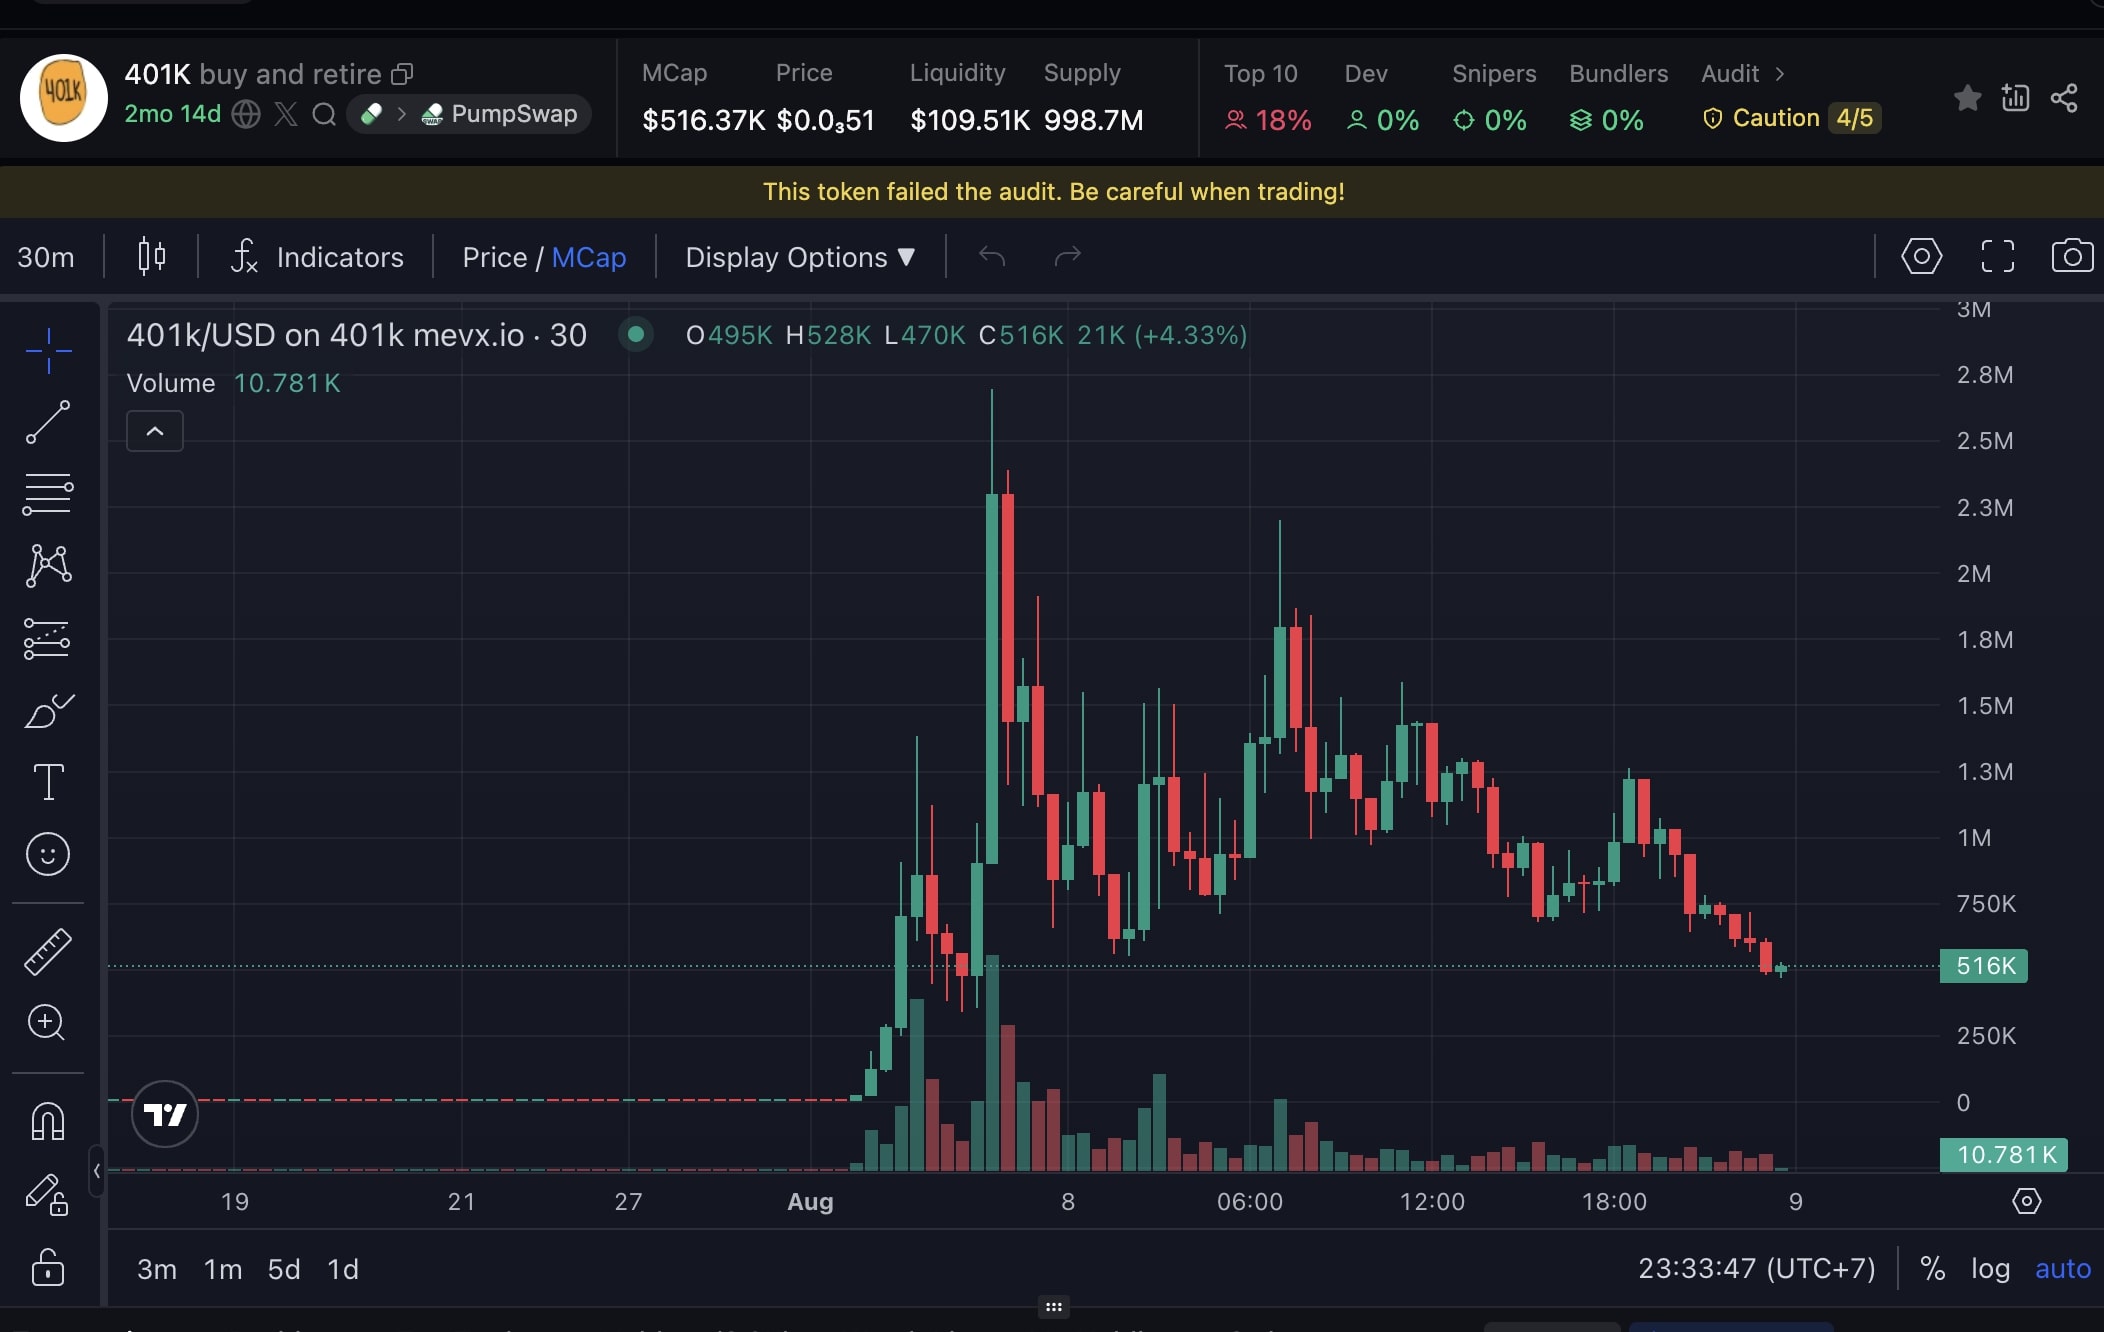This screenshot has width=2104, height=1332.
Task: Take a chart snapshot
Action: point(2072,257)
